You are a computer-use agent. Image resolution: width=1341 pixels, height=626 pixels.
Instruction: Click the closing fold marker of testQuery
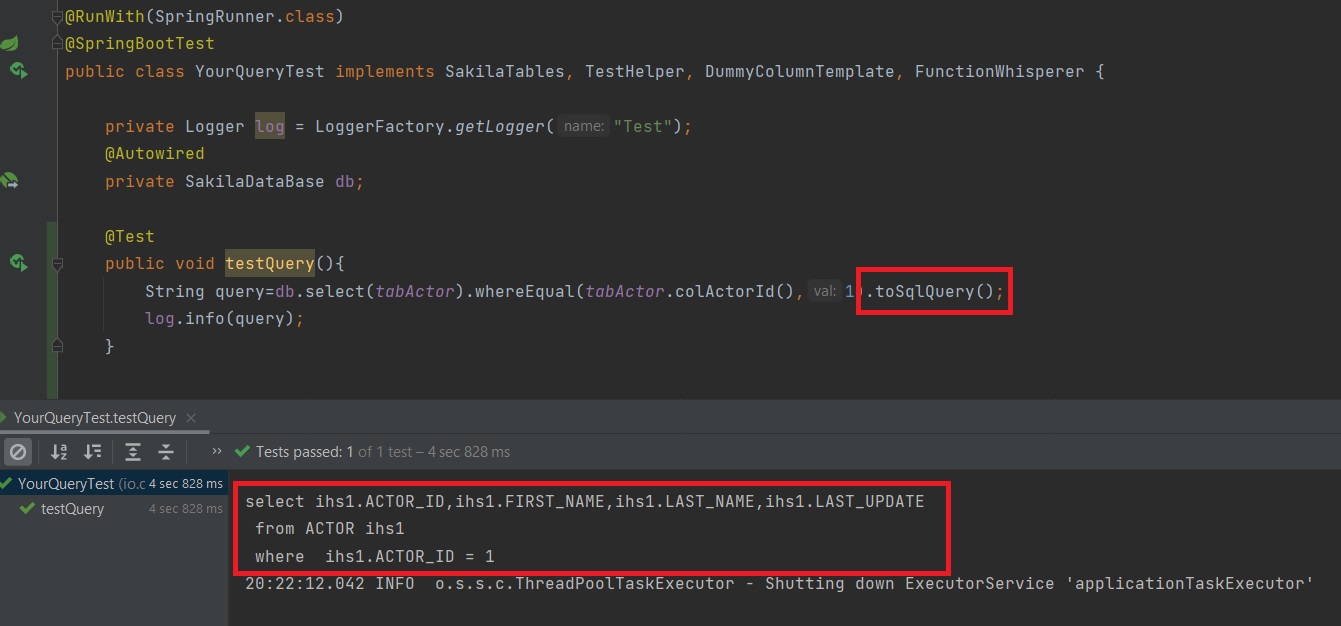coord(57,346)
